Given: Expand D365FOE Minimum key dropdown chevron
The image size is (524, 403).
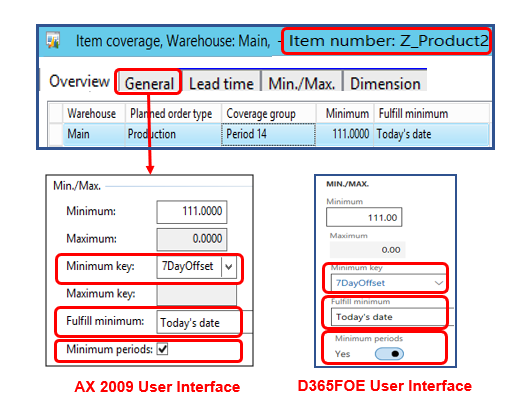Looking at the screenshot, I should 439,283.
